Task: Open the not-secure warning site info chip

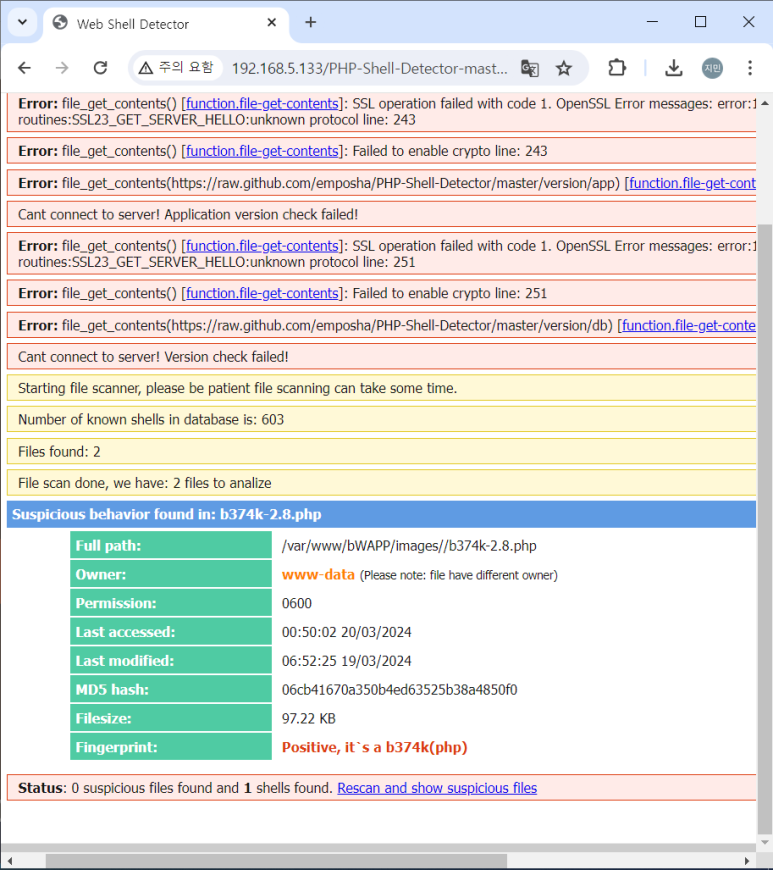Action: 177,68
